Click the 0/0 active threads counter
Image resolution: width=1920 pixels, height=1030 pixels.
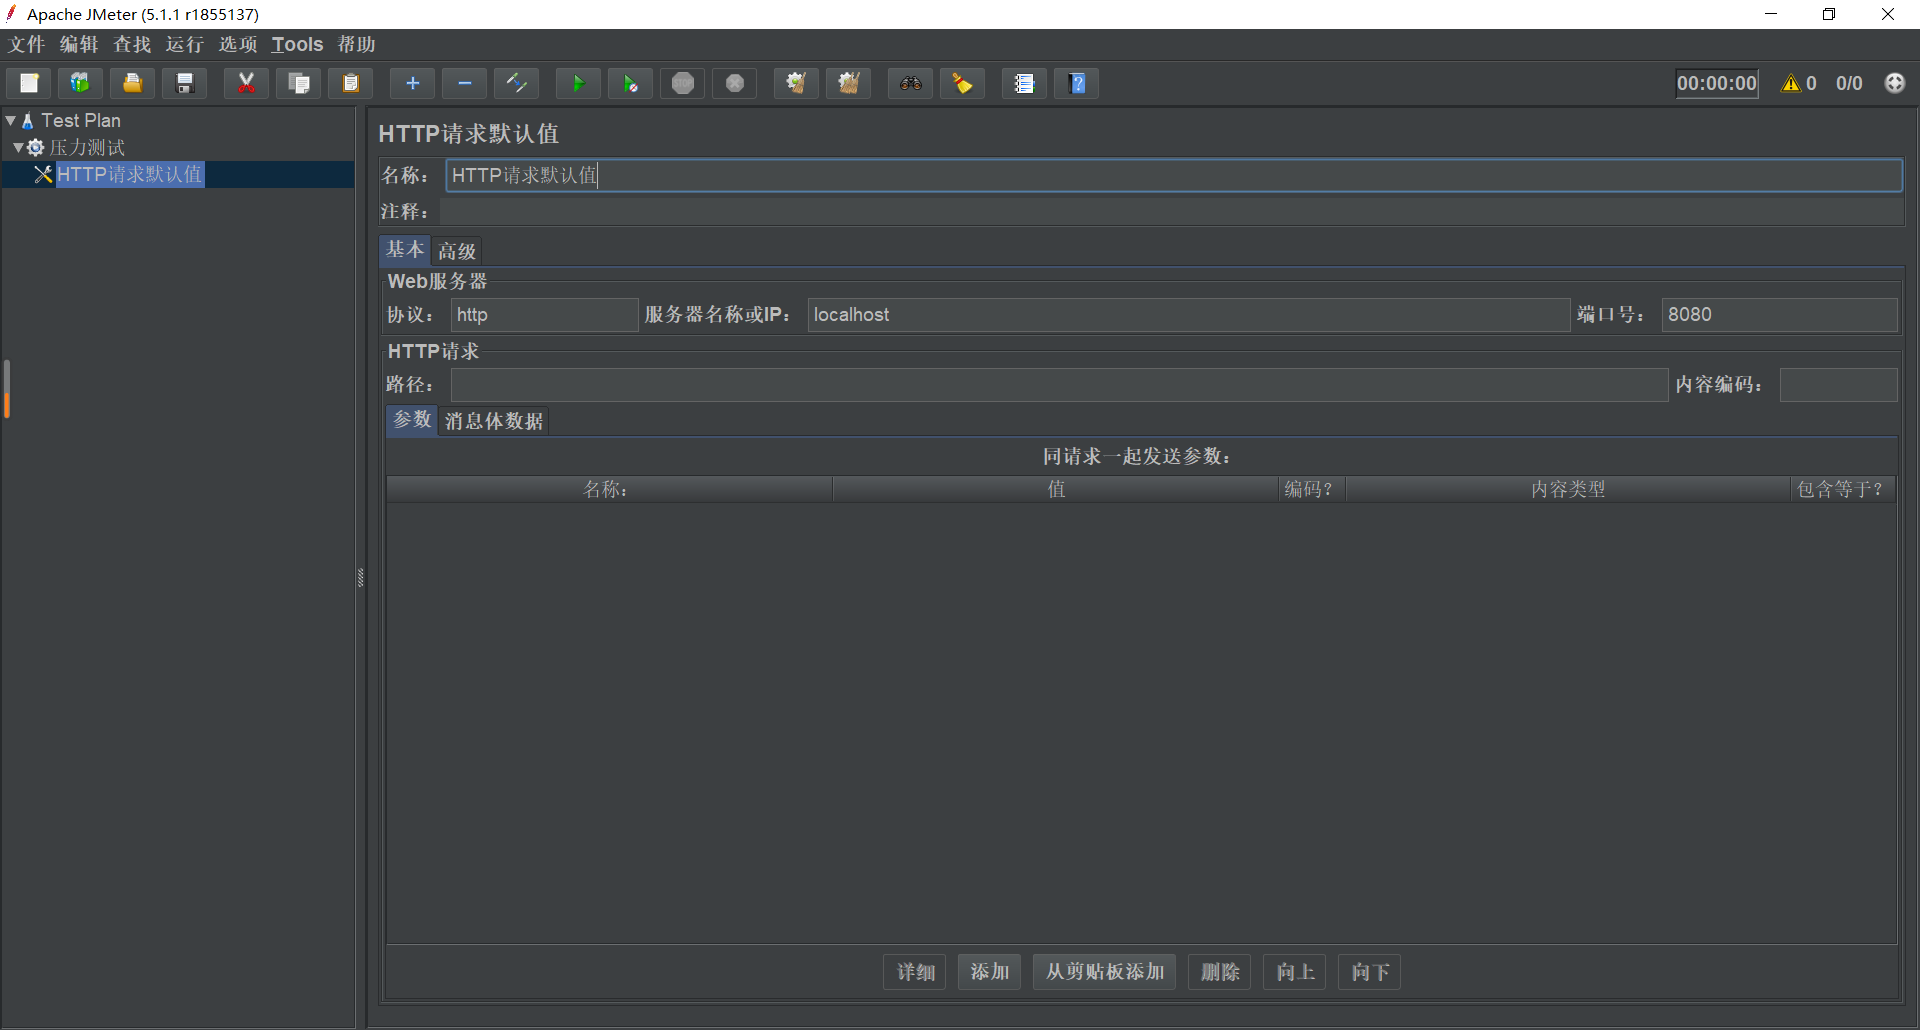click(x=1849, y=83)
